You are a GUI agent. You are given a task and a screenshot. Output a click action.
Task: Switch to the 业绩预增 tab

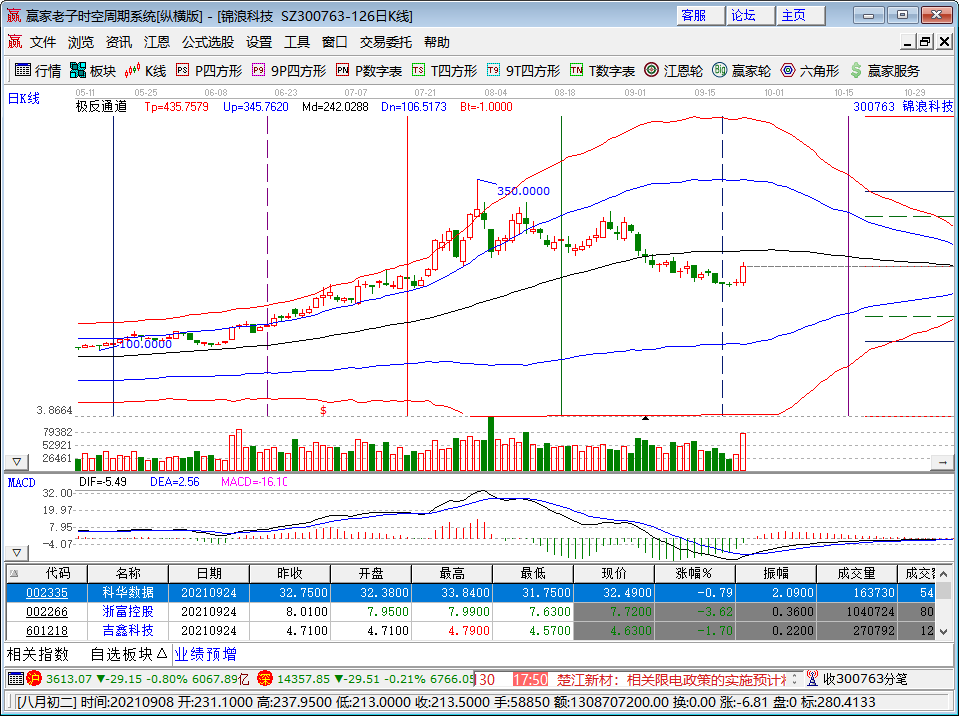coord(206,654)
